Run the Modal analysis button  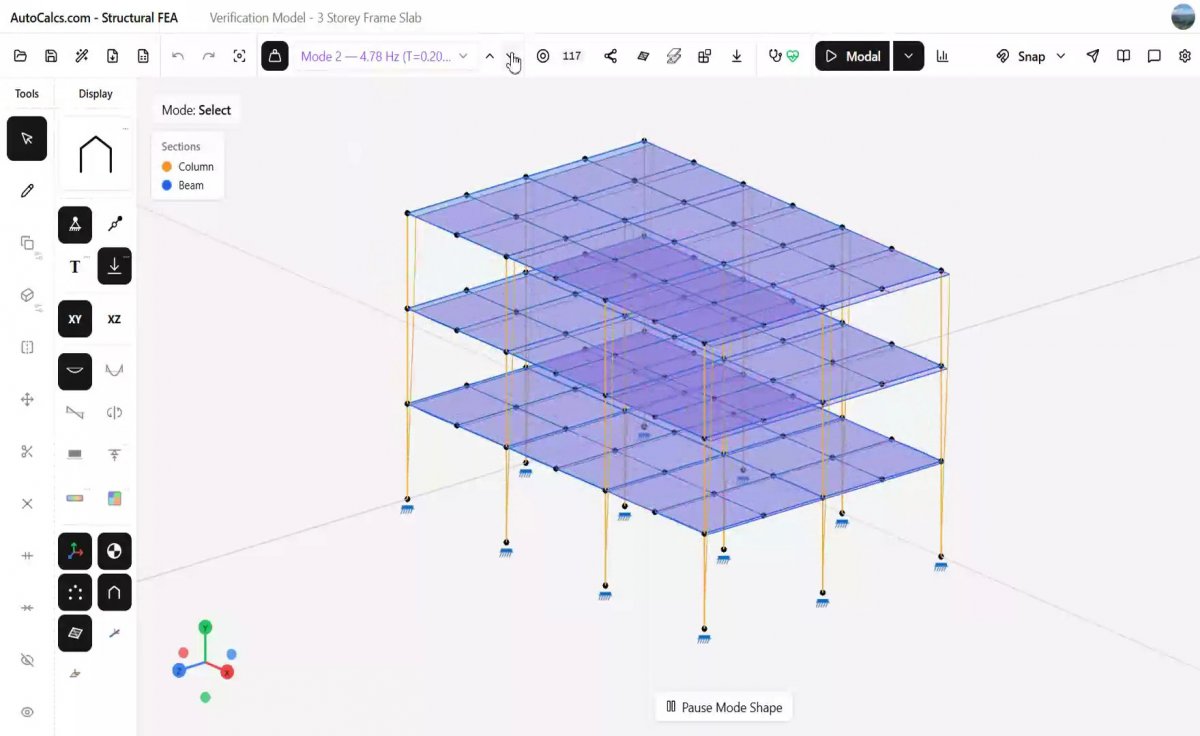852,56
